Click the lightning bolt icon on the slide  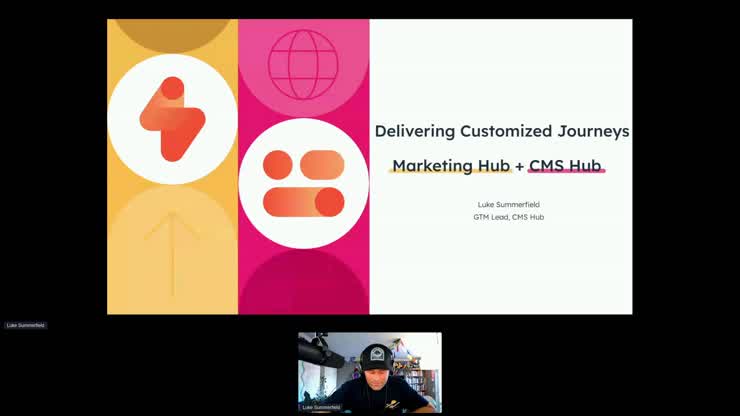172,118
